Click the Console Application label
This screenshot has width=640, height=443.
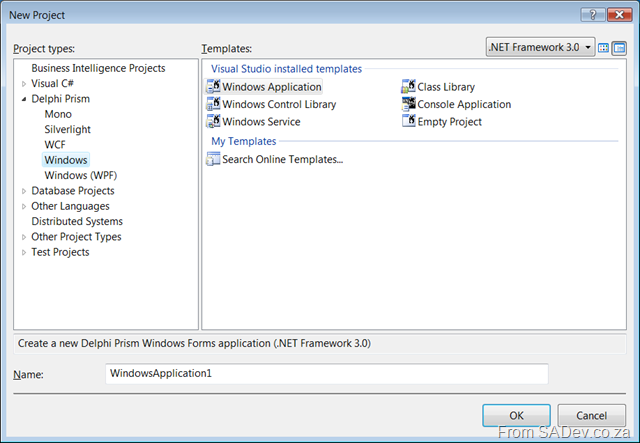click(x=464, y=104)
